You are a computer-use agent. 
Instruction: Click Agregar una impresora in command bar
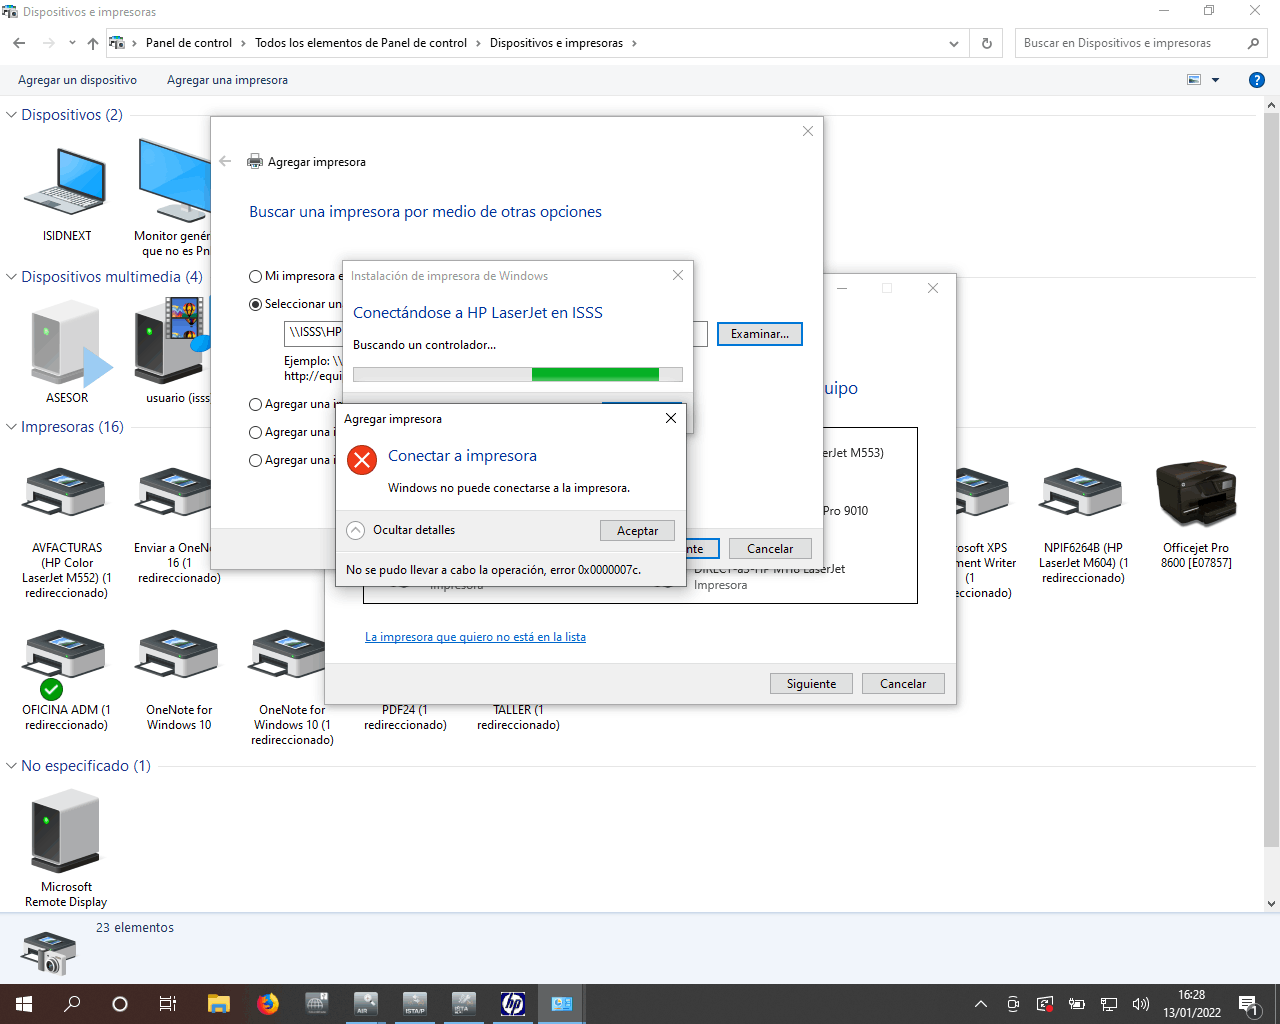(227, 80)
